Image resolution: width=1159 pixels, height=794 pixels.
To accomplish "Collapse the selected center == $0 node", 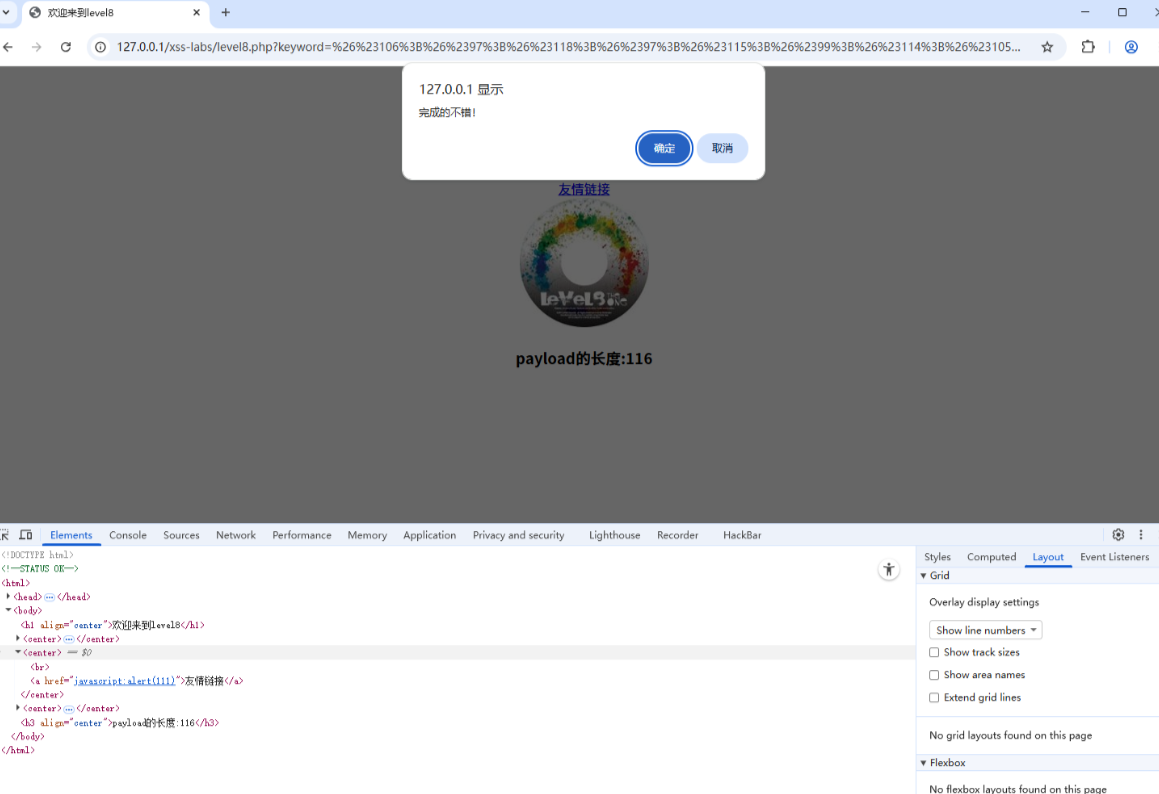I will [18, 652].
